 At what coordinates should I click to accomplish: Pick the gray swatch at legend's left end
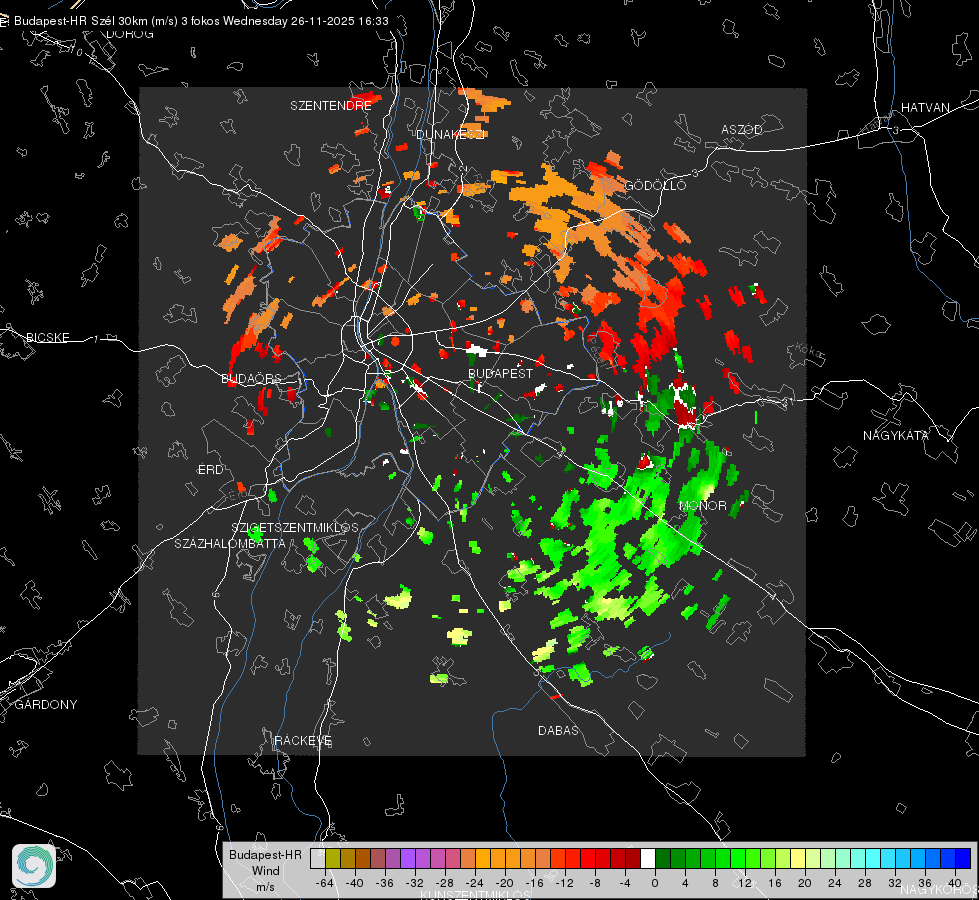click(x=318, y=858)
